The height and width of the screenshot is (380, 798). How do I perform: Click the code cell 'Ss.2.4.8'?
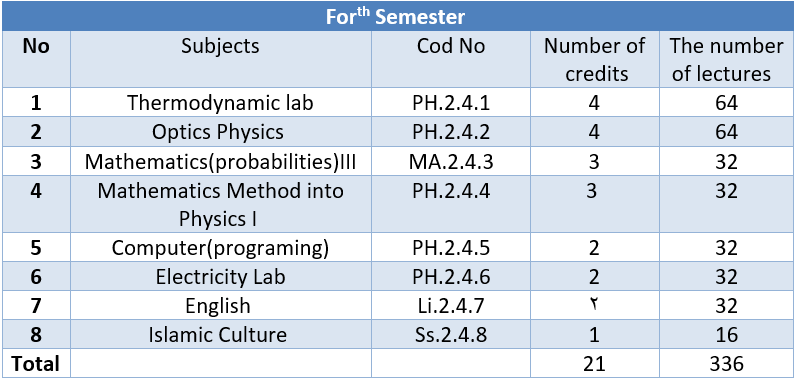point(451,335)
